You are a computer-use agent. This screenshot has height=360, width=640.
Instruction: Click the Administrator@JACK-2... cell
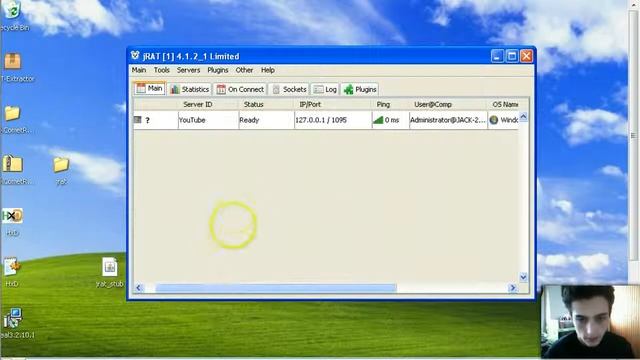click(448, 120)
